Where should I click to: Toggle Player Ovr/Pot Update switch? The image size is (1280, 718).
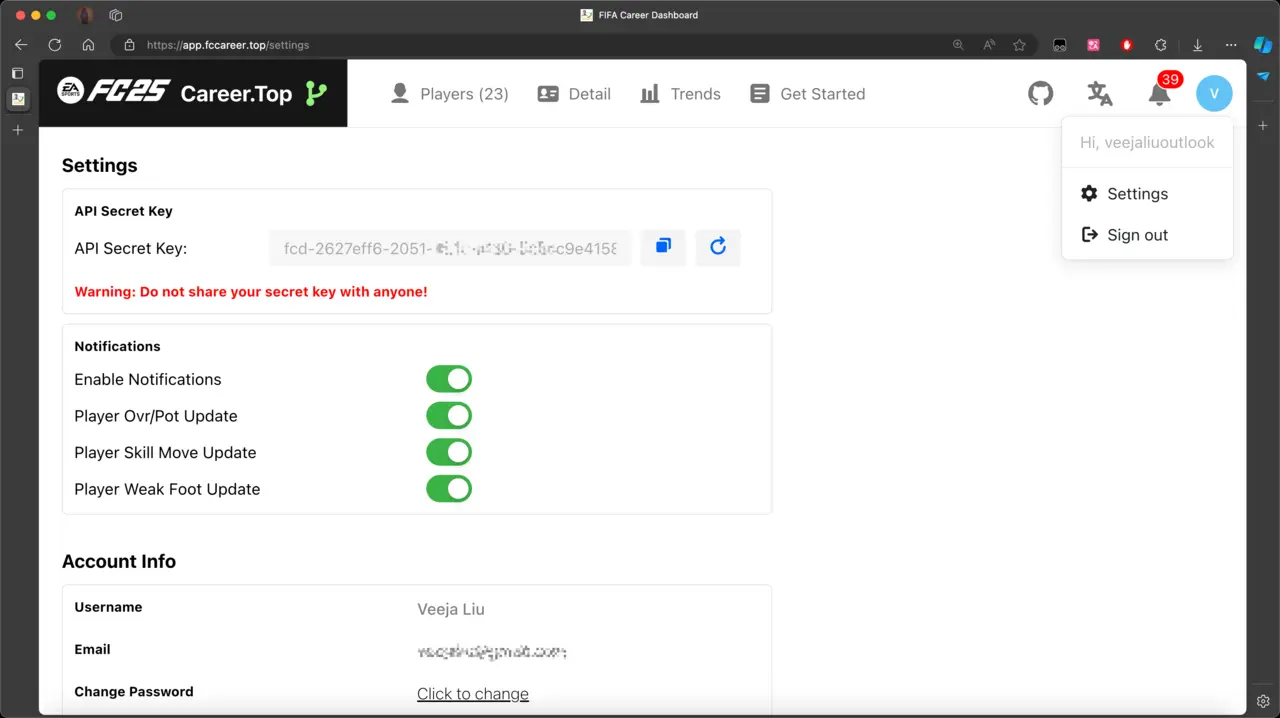tap(449, 416)
